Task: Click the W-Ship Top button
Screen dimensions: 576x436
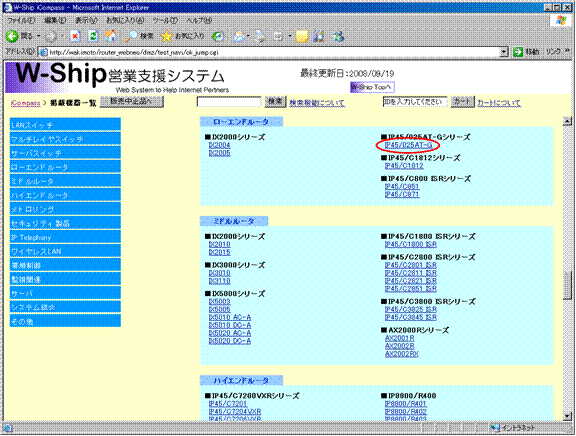Action: click(372, 87)
